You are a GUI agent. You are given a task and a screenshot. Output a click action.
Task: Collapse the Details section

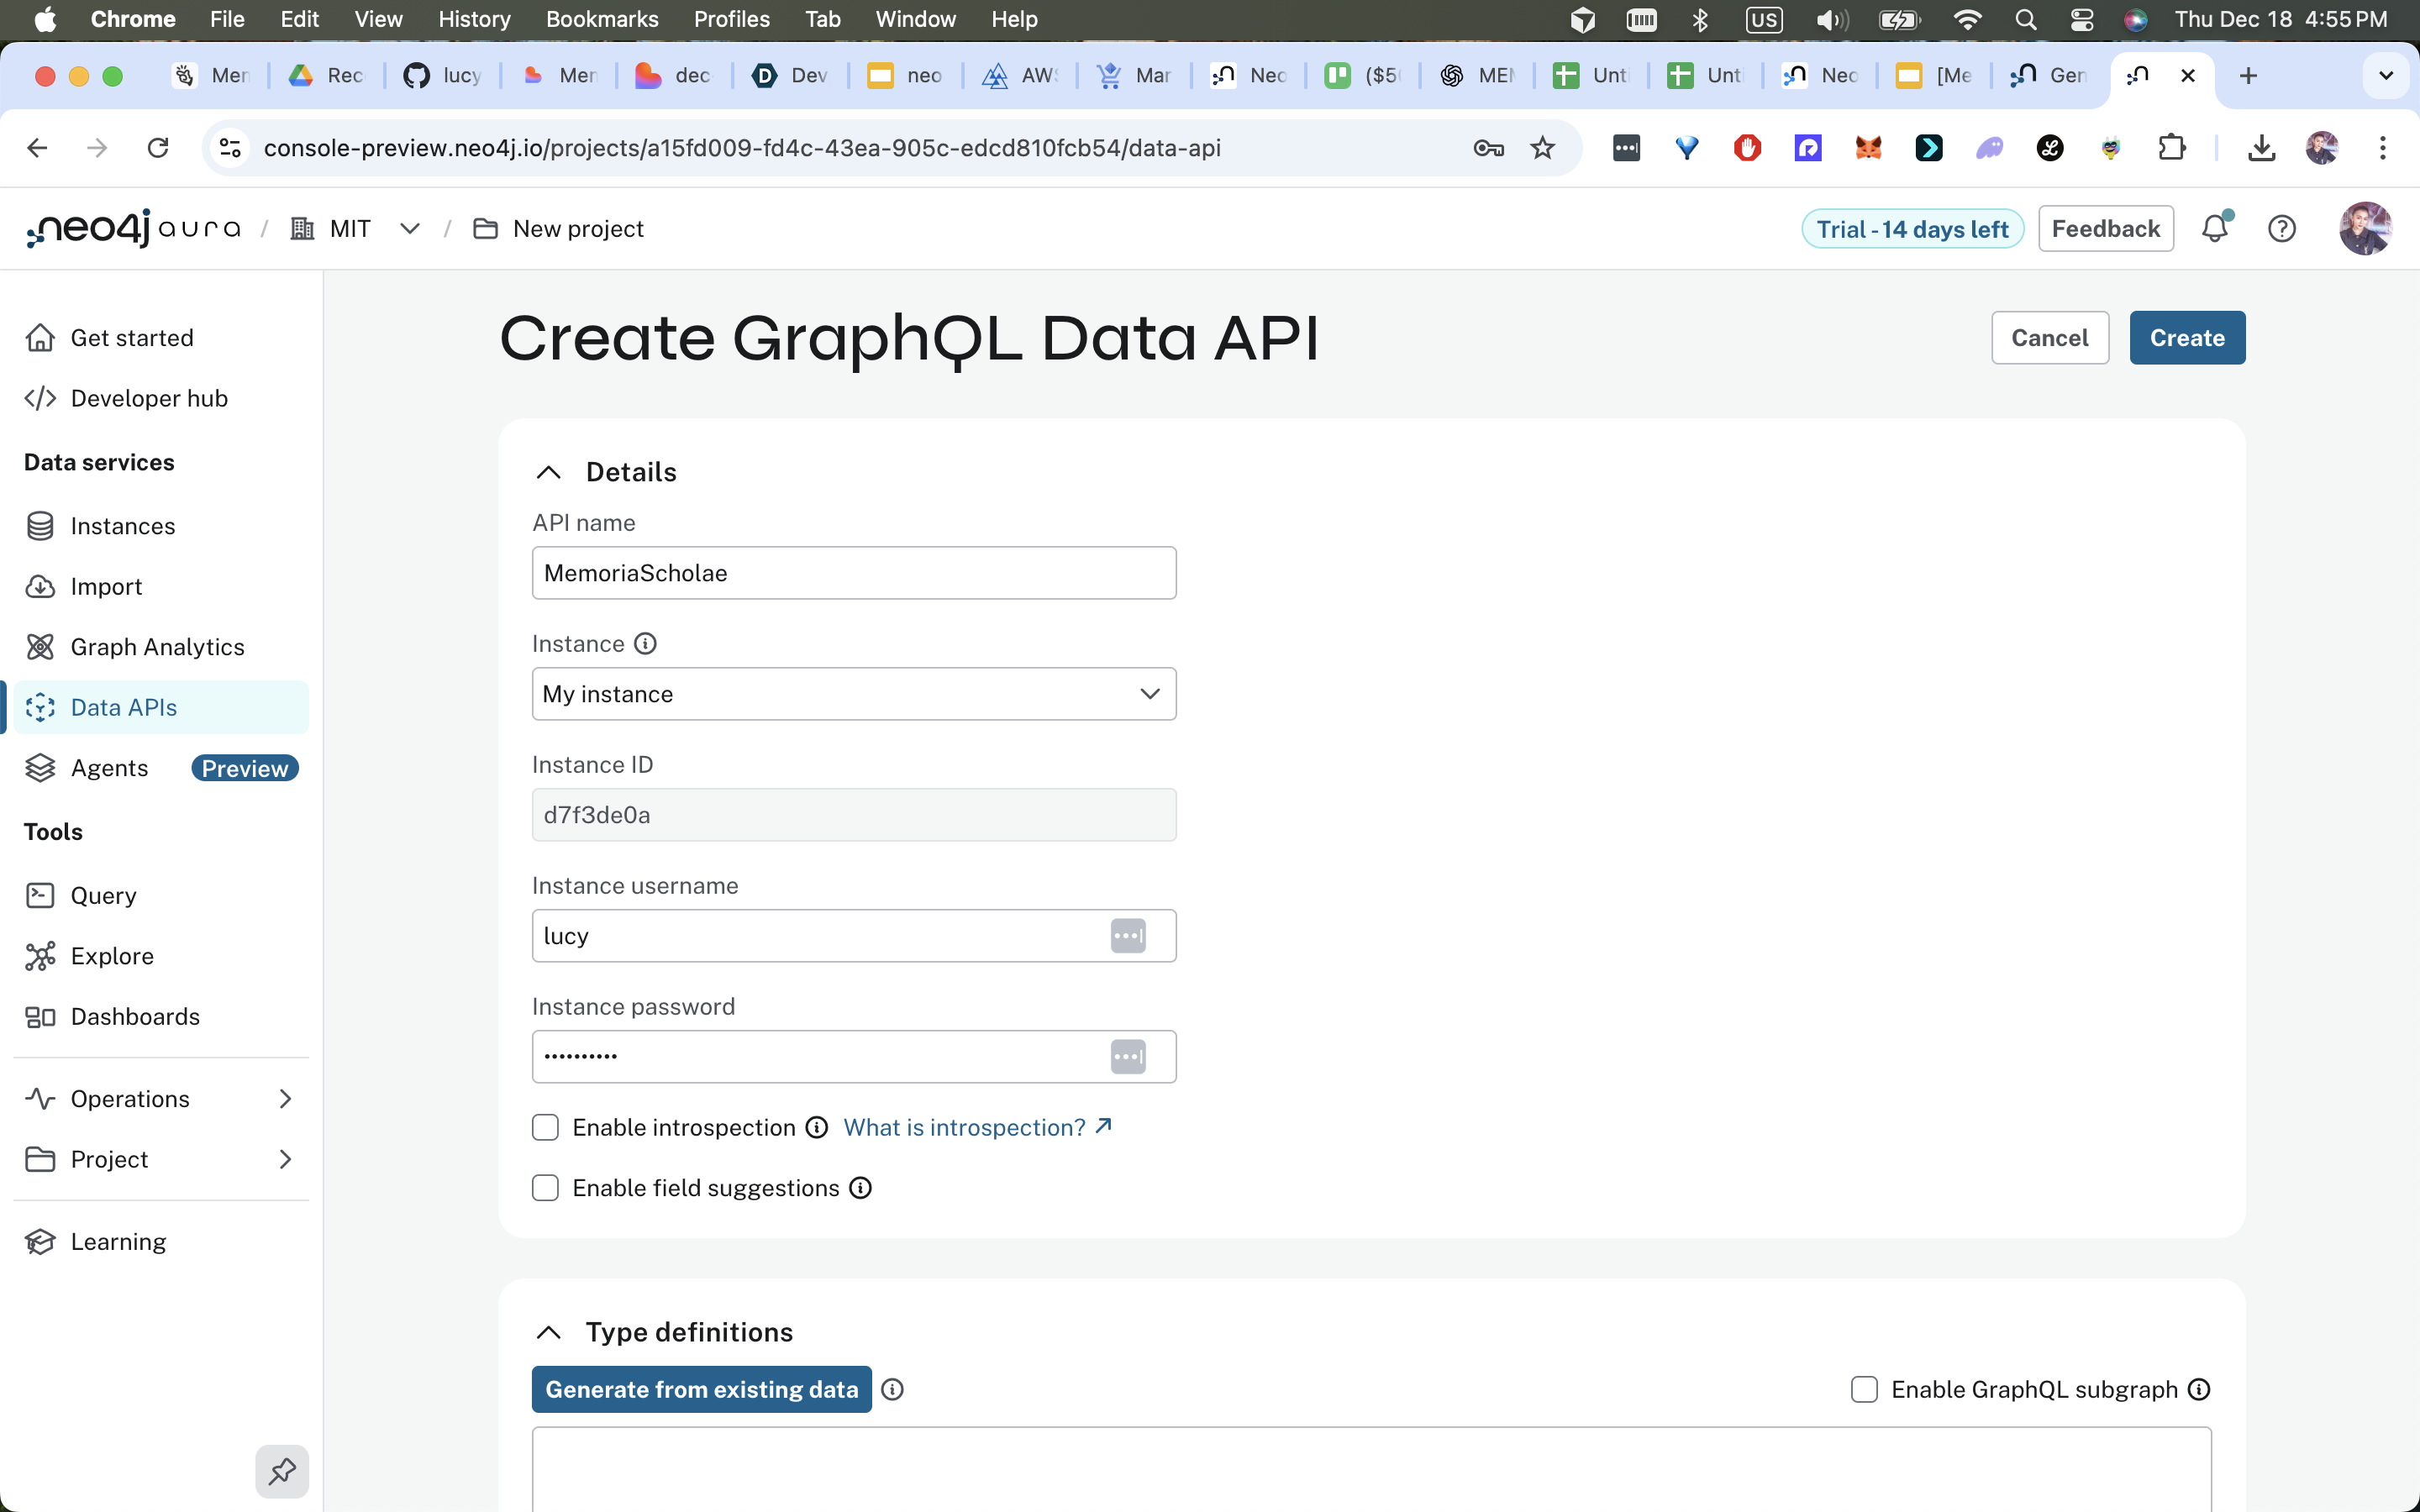pyautogui.click(x=549, y=472)
